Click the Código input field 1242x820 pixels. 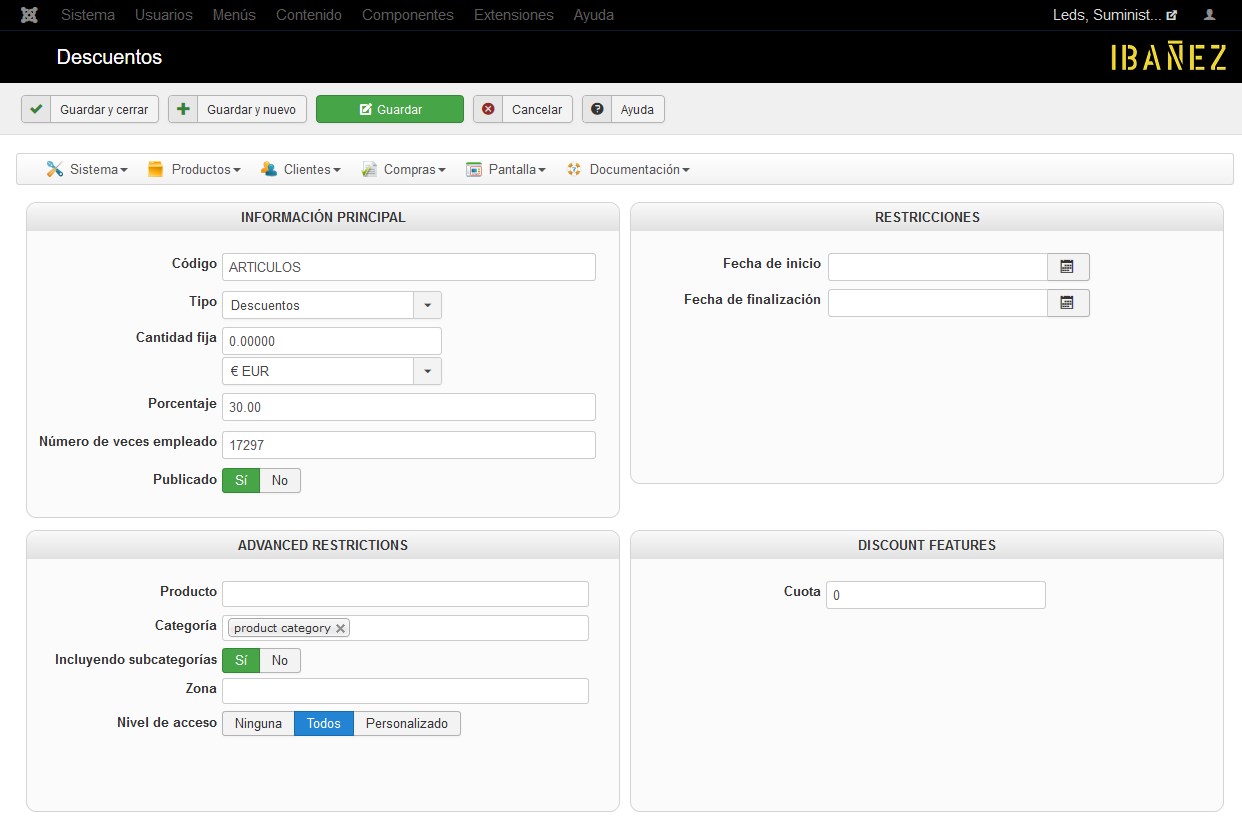click(x=409, y=267)
